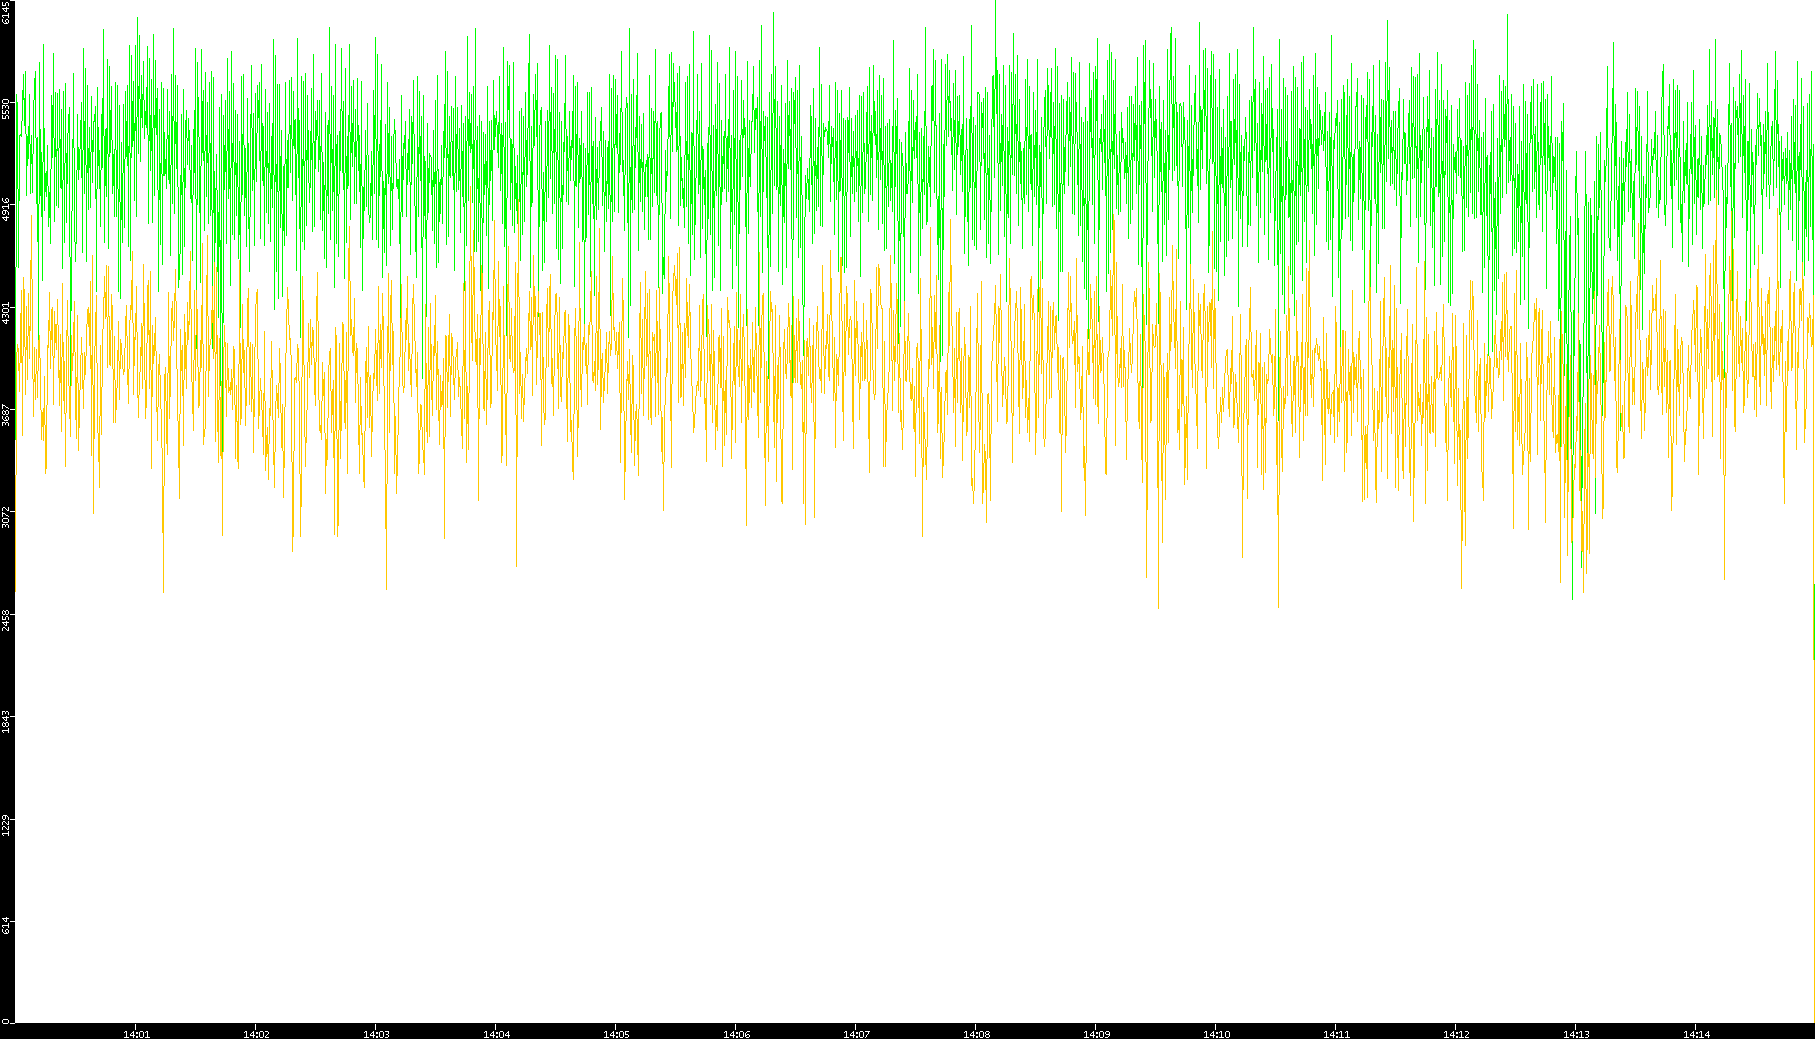Select the 14:09 time axis label
Screen dimensions: 1815x1039
tap(1097, 1033)
